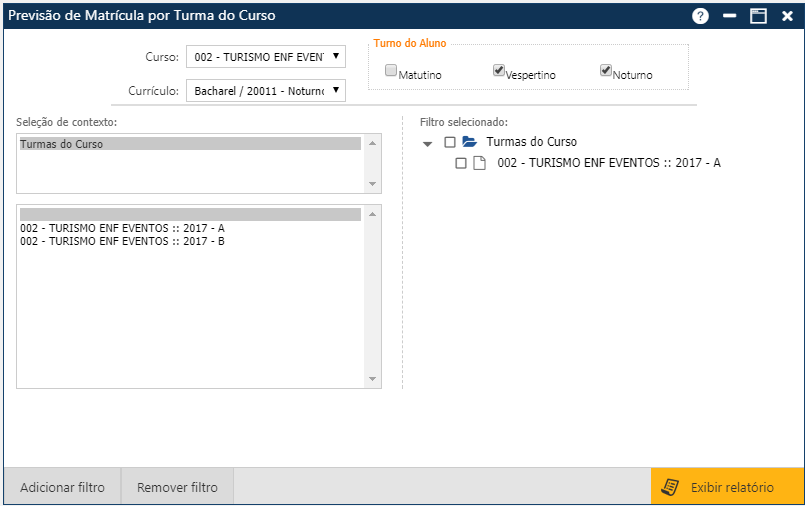Click the Adicionar filtro button
Viewport: 805px width, 506px height.
[x=62, y=488]
